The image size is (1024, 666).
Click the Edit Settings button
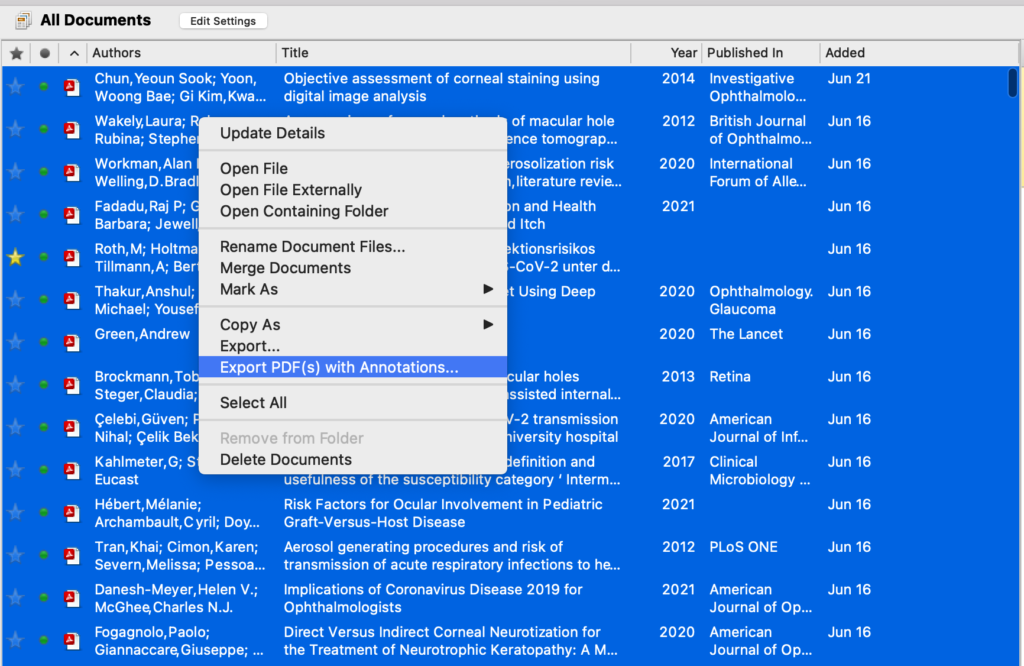pos(222,20)
